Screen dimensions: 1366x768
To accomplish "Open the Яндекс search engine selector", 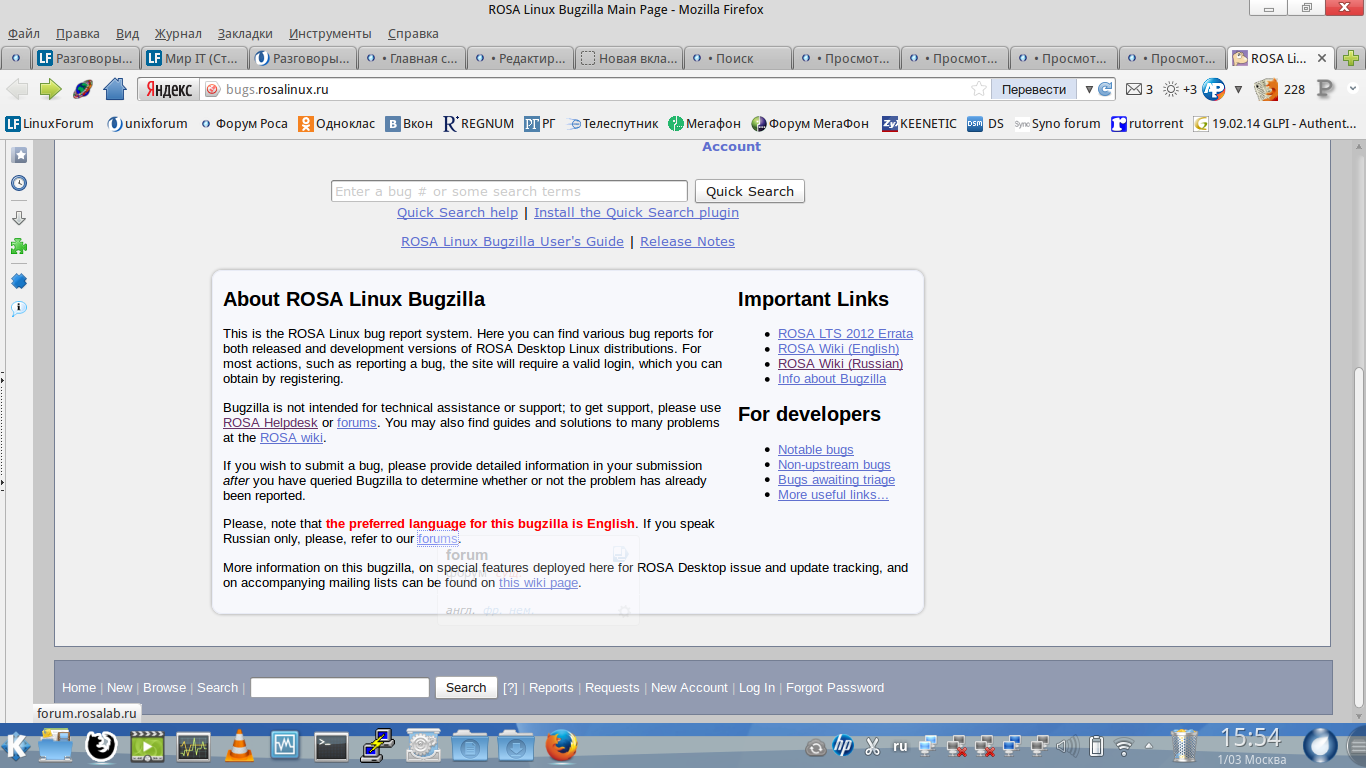I will click(x=168, y=89).
